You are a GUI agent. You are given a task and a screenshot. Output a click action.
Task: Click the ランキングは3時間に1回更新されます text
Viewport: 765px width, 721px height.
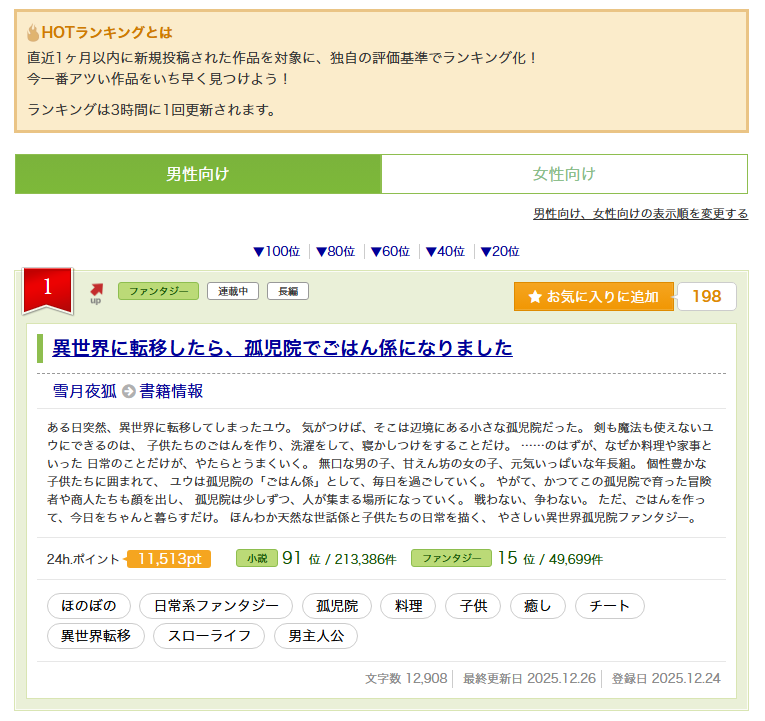click(x=152, y=110)
